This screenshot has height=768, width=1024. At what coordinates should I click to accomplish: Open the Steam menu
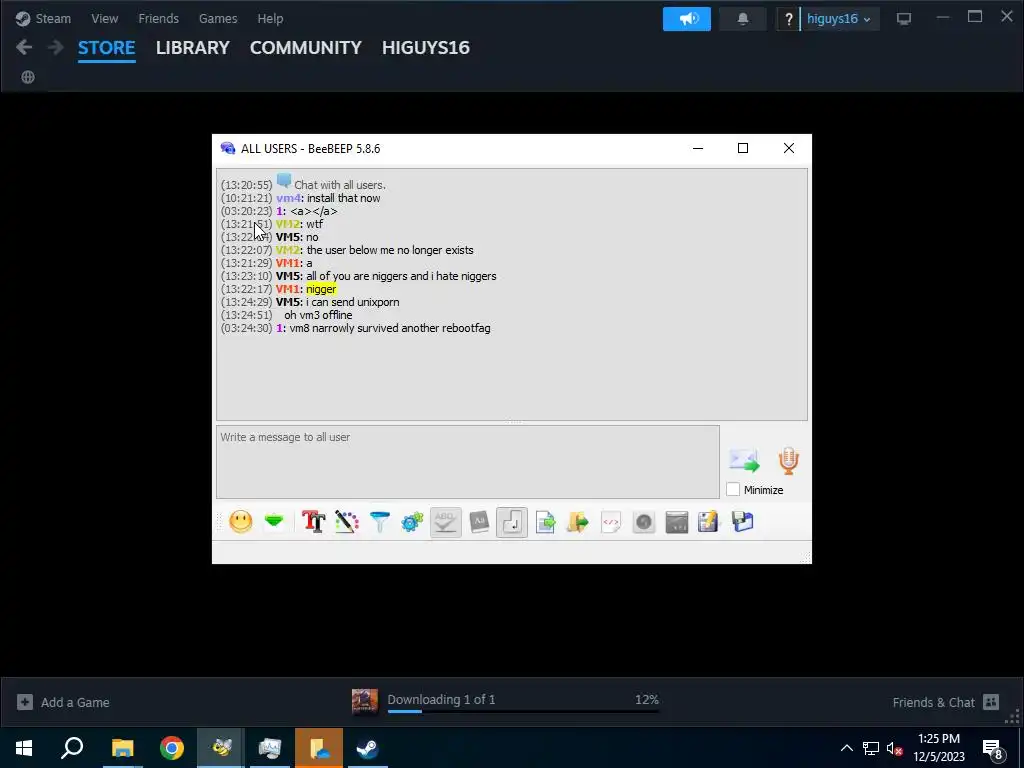click(x=43, y=18)
